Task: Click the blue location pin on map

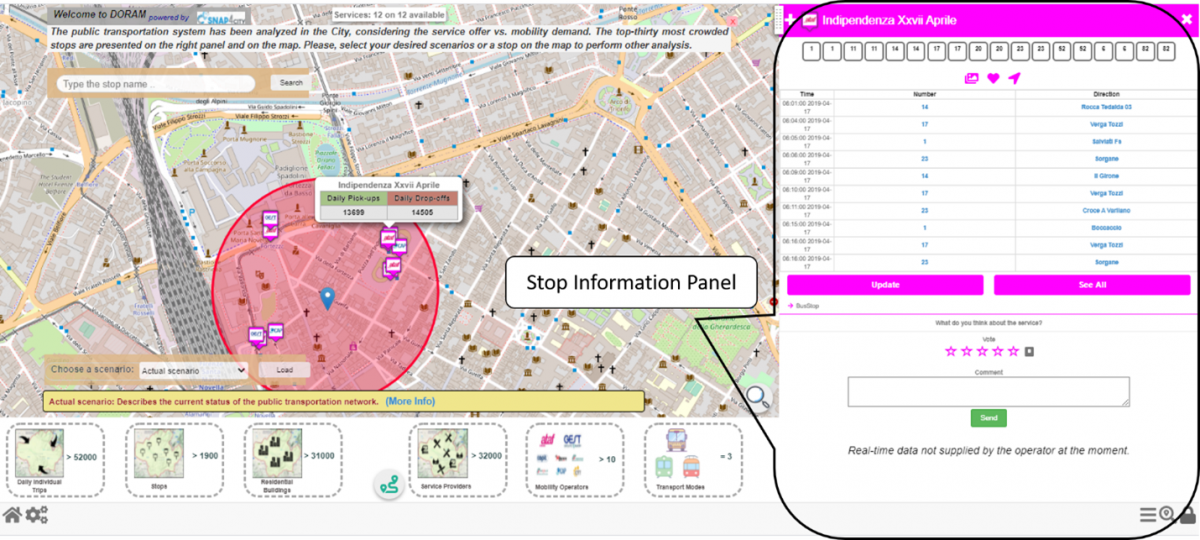Action: tap(327, 297)
